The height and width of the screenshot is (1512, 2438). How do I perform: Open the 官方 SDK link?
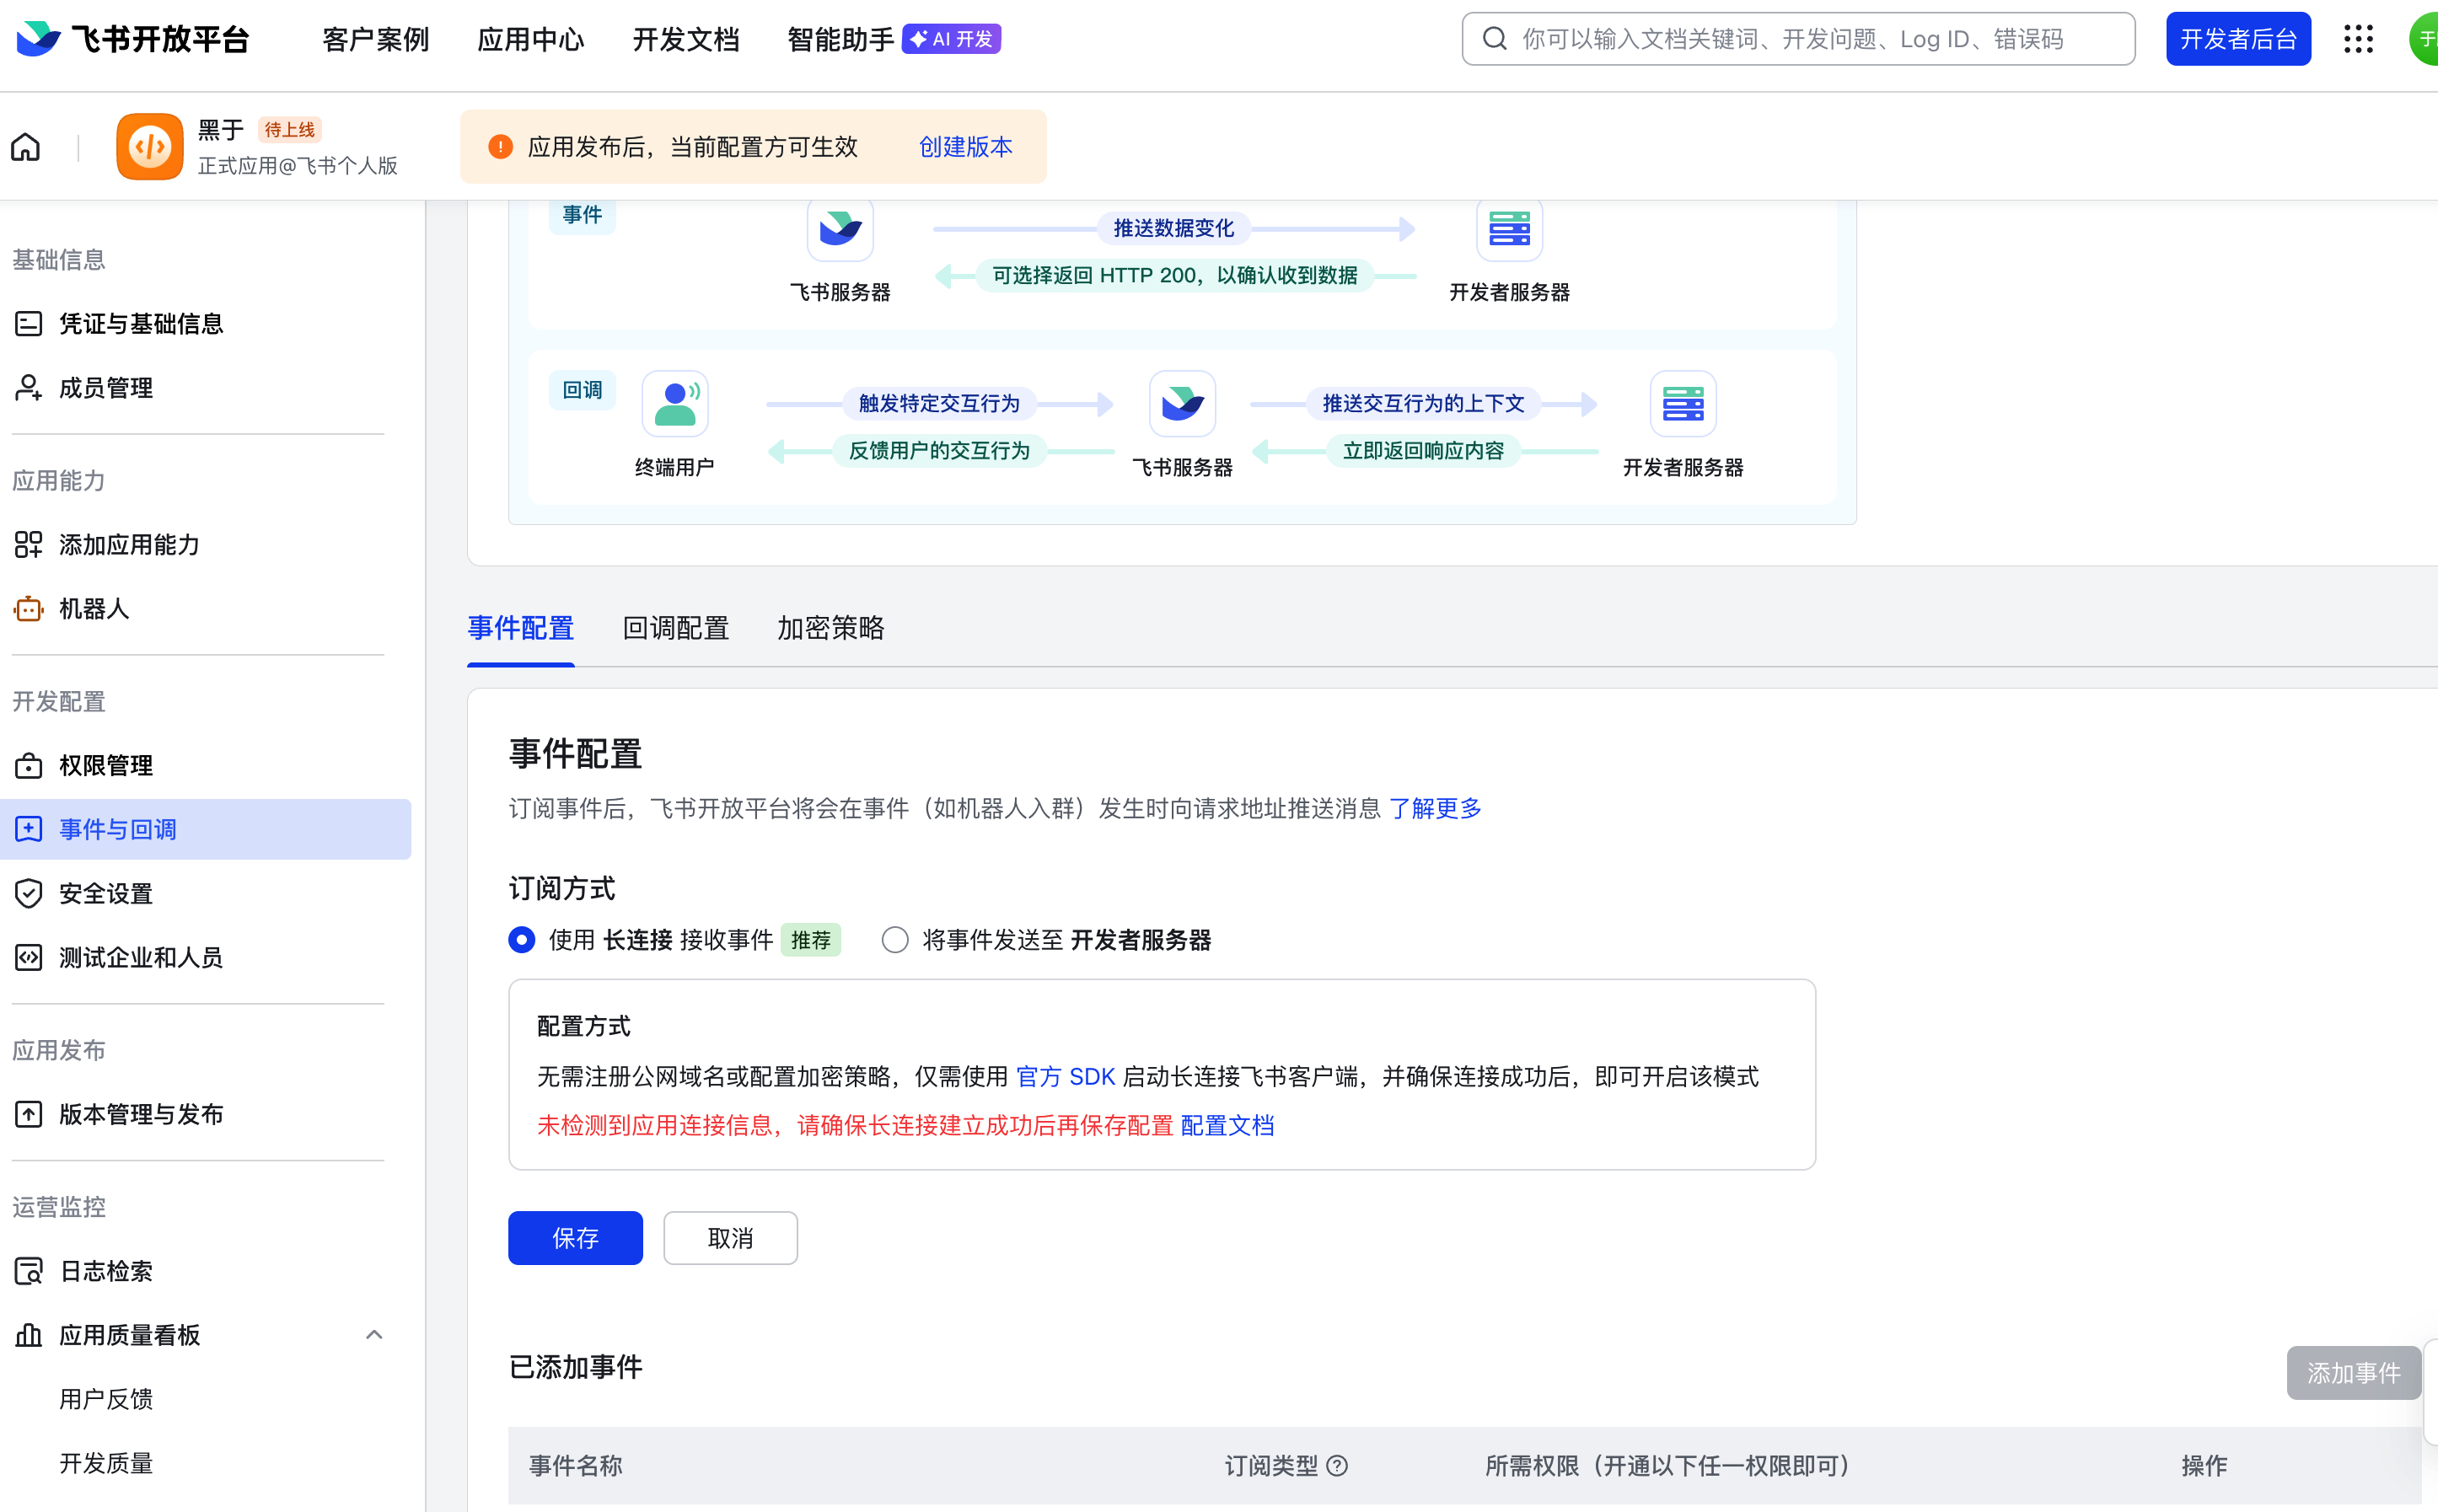click(1065, 1076)
